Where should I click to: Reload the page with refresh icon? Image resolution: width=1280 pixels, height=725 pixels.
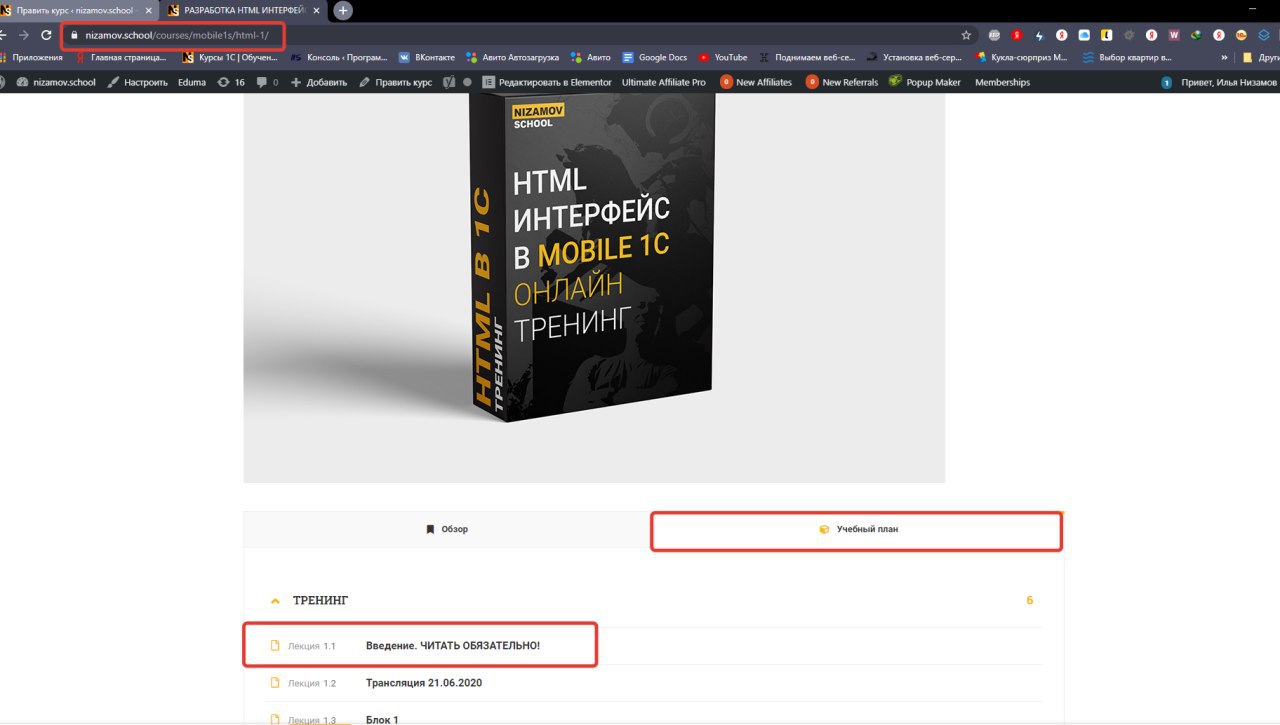point(46,34)
